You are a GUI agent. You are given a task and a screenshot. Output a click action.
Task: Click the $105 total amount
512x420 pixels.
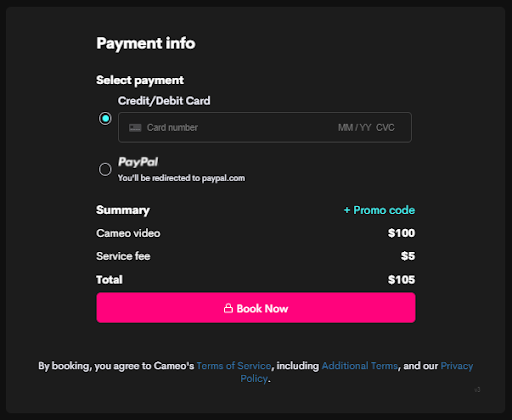point(401,280)
